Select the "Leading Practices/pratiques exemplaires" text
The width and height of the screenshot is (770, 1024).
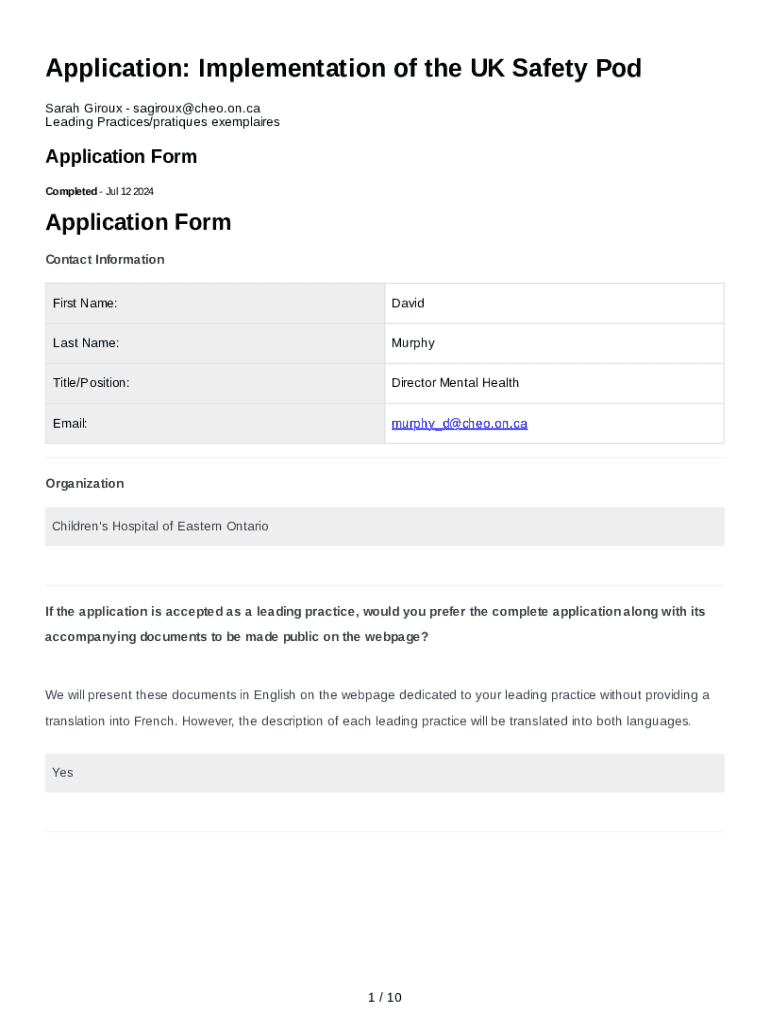click(x=162, y=122)
